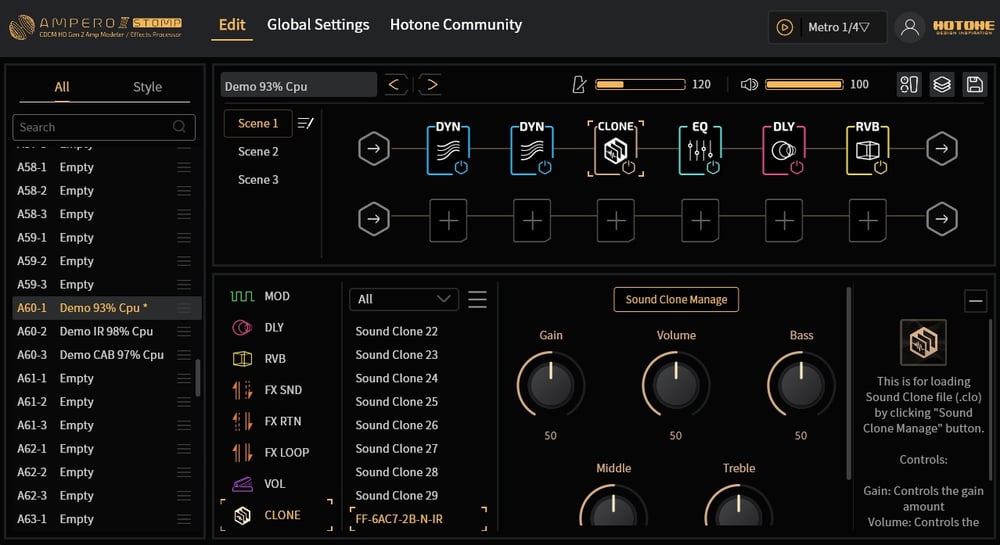Screen dimensions: 1000x545
Task: Click the metronome play icon
Action: (x=784, y=27)
